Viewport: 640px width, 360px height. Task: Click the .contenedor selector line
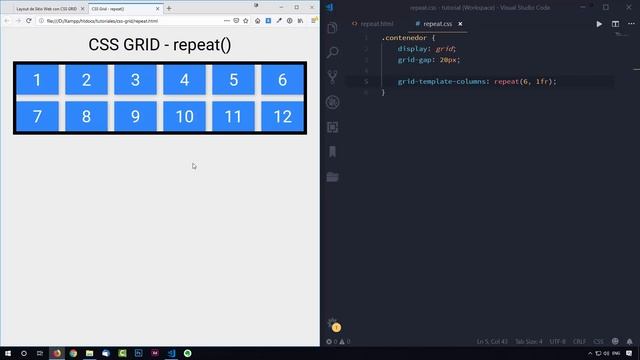click(409, 38)
